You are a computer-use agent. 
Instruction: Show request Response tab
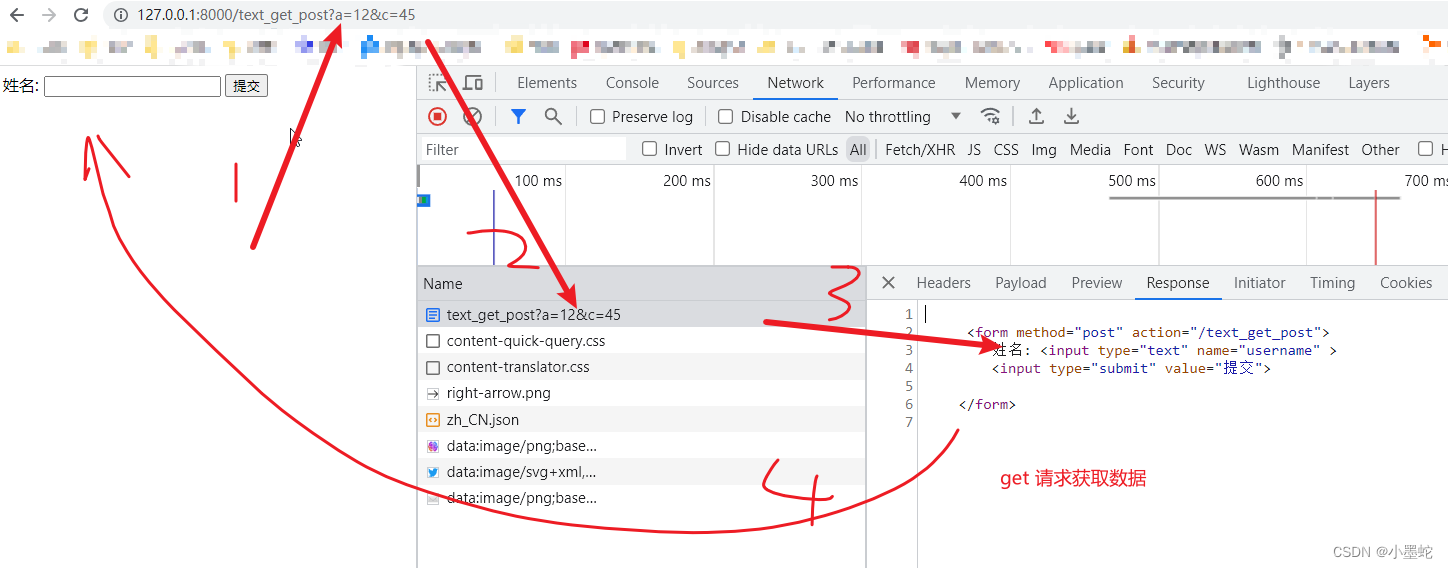(1178, 283)
